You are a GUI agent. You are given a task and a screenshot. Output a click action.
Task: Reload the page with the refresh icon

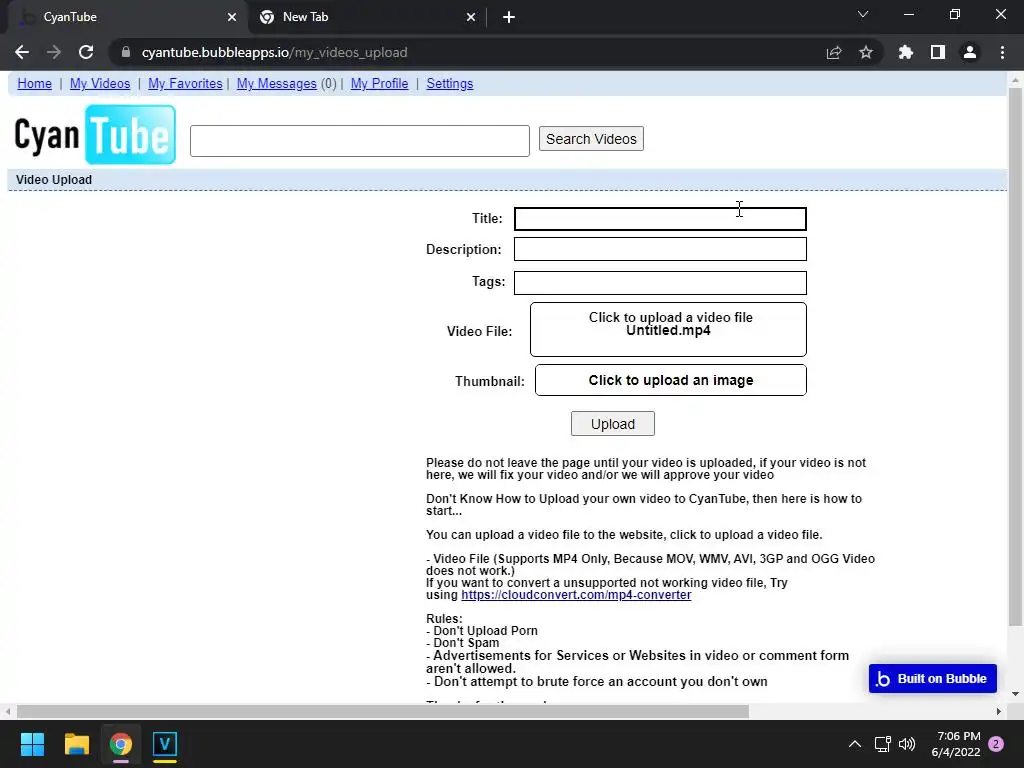[x=86, y=52]
